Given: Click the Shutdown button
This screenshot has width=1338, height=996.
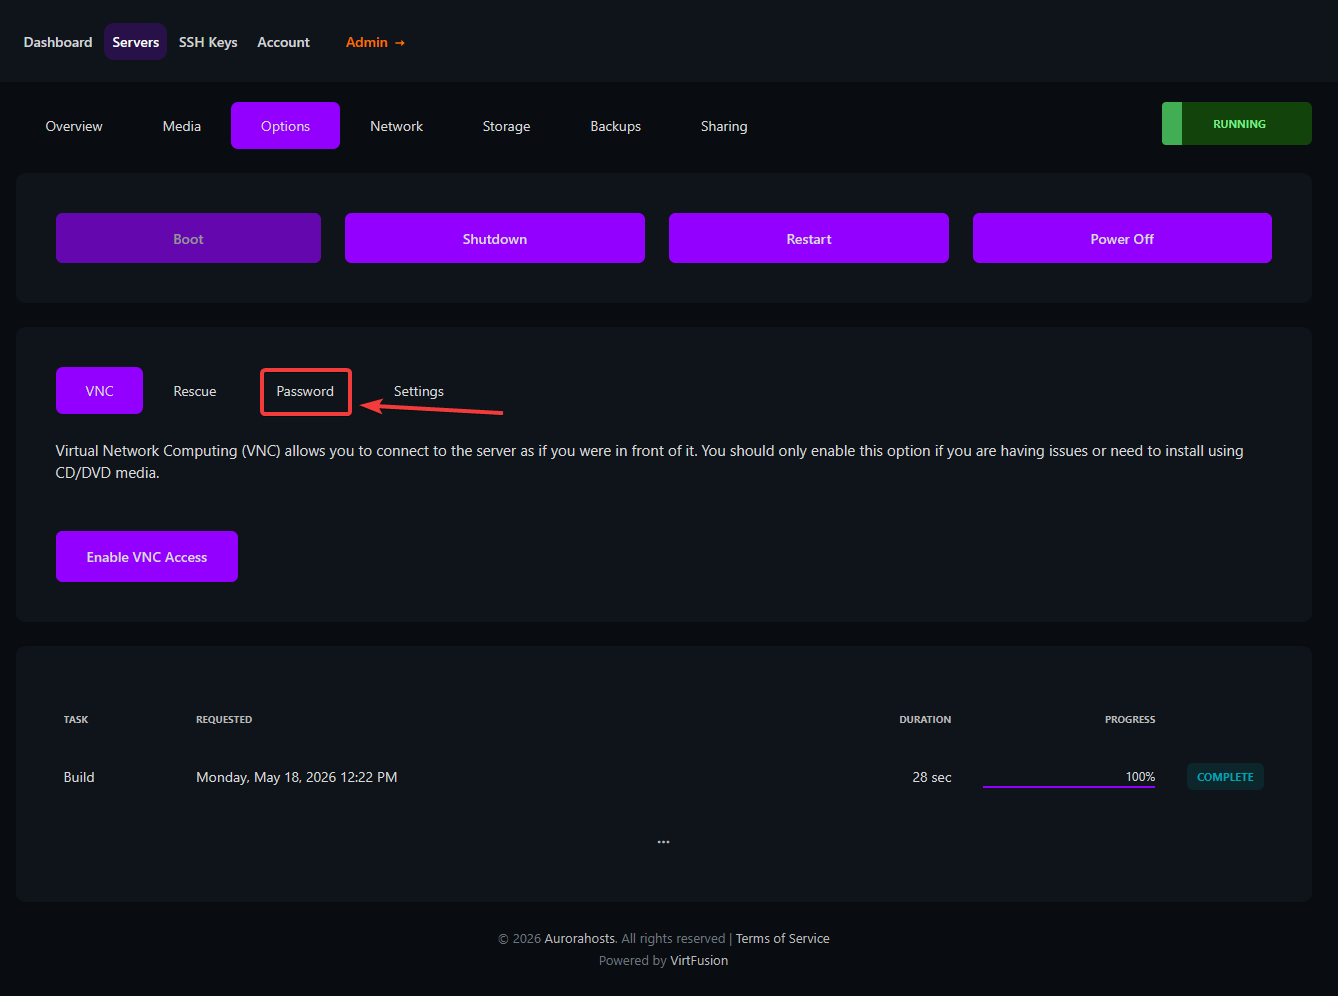Looking at the screenshot, I should [495, 239].
